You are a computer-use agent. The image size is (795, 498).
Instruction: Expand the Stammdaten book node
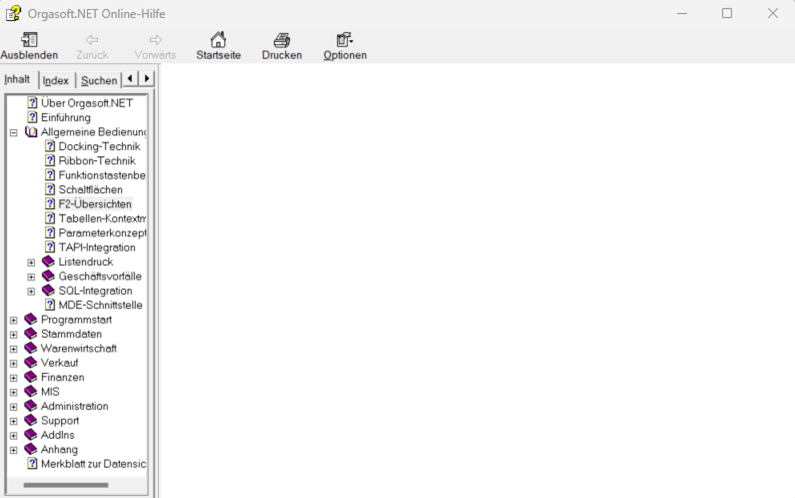(x=14, y=334)
